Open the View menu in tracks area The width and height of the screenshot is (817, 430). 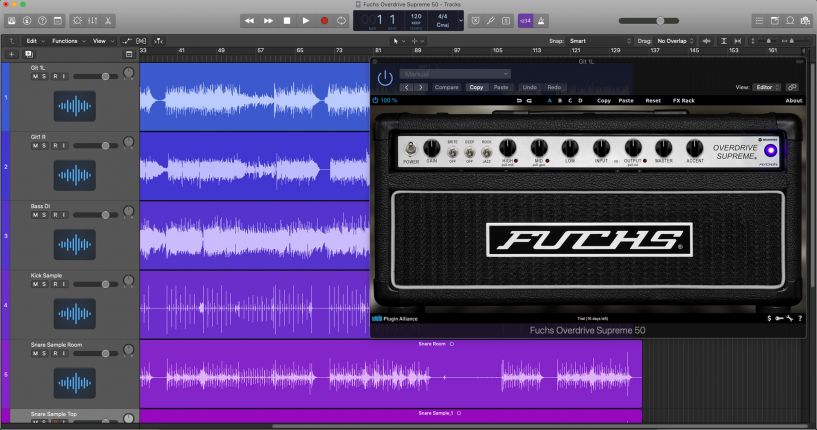point(103,41)
